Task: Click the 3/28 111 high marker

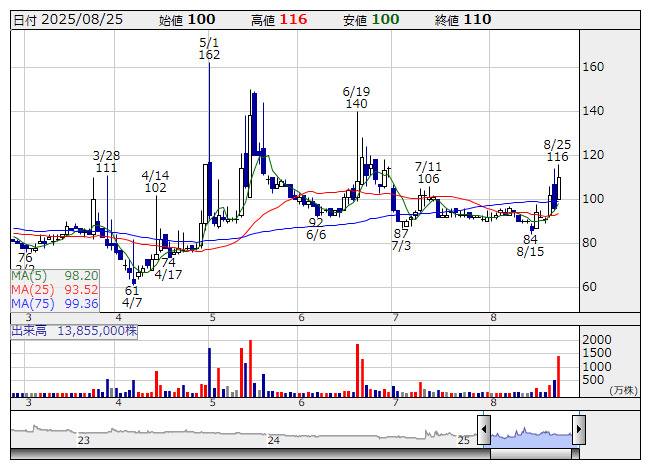Action: 106,162
